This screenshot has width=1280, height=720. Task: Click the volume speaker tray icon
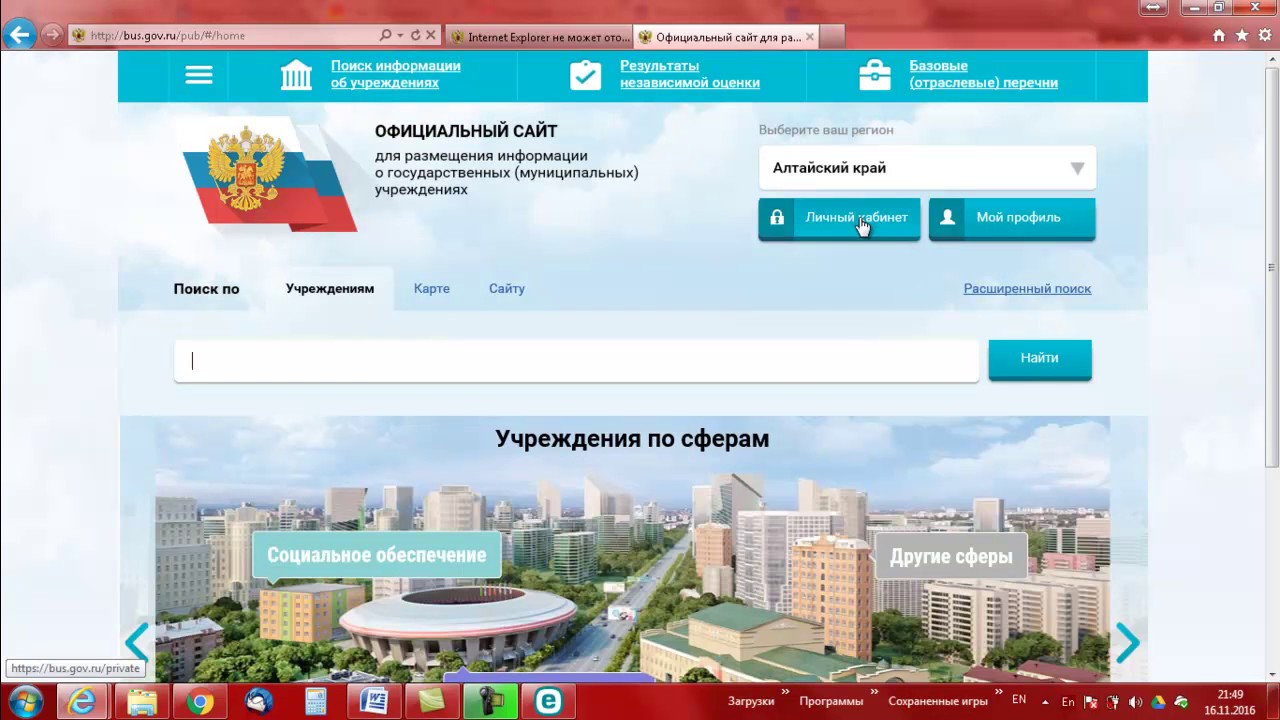coord(1136,702)
